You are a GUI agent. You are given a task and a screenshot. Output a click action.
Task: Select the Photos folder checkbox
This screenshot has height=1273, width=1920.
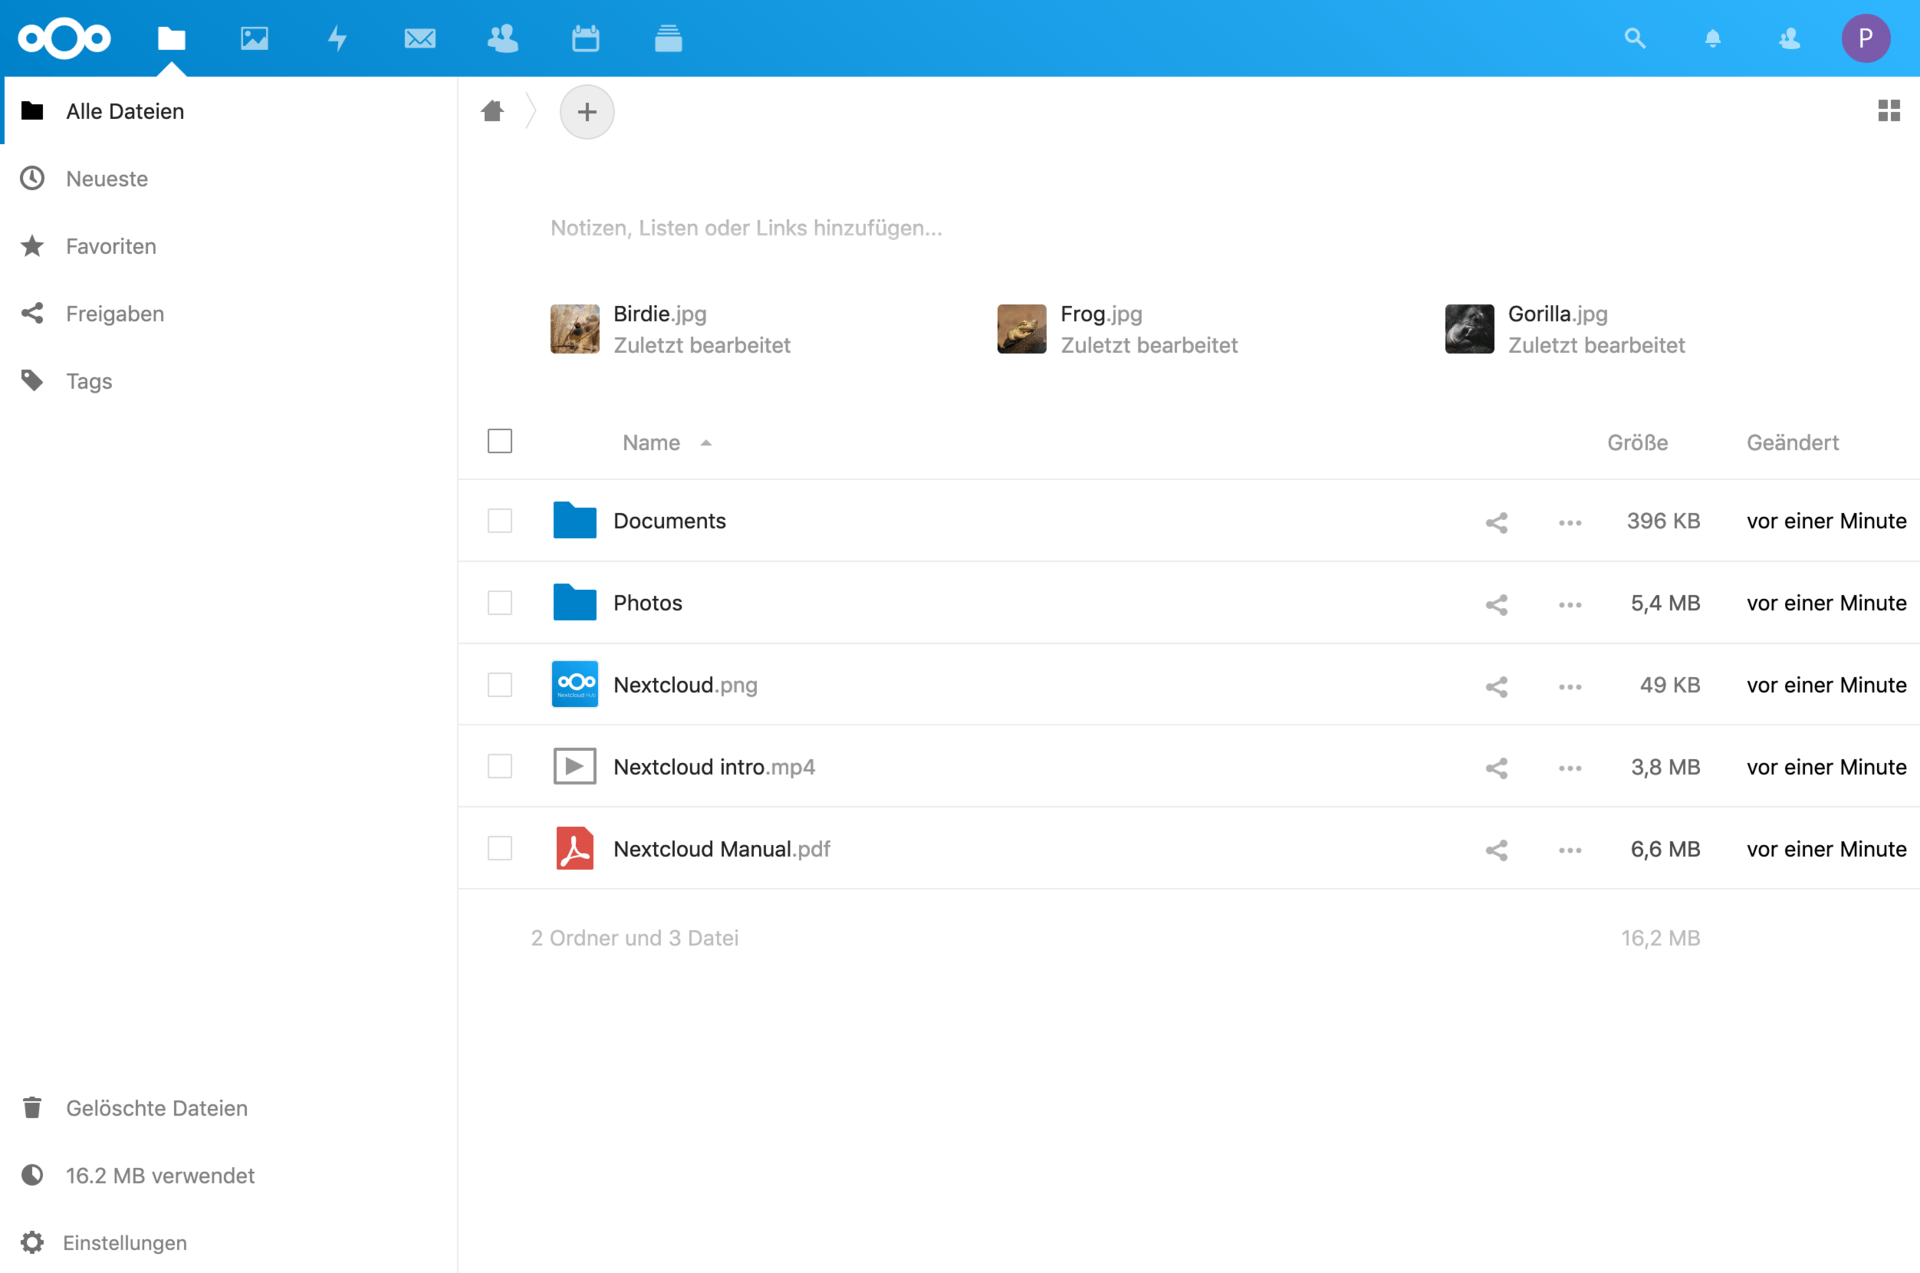click(x=500, y=603)
